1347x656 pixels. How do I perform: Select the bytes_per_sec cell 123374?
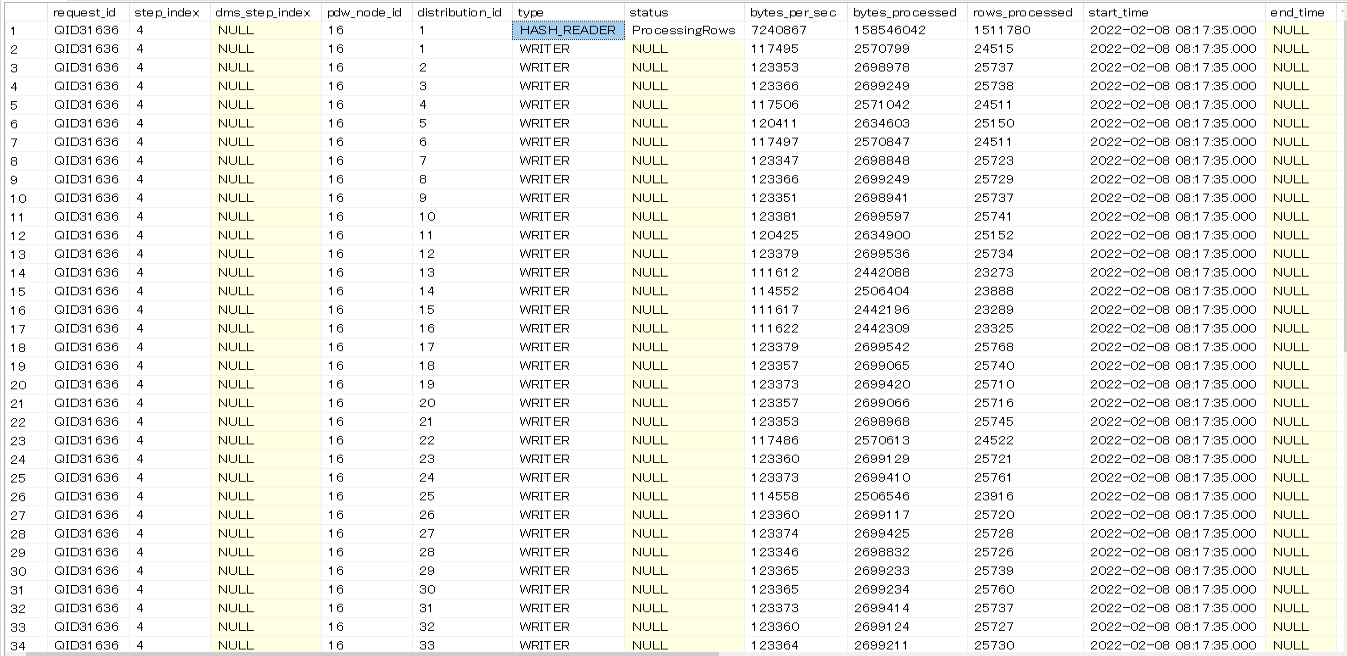(795, 533)
